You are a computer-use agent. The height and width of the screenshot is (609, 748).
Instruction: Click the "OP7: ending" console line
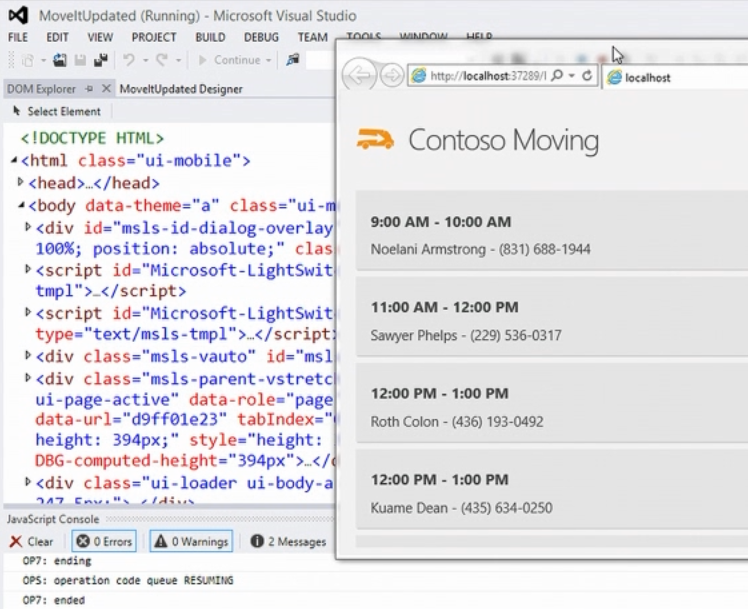click(57, 561)
